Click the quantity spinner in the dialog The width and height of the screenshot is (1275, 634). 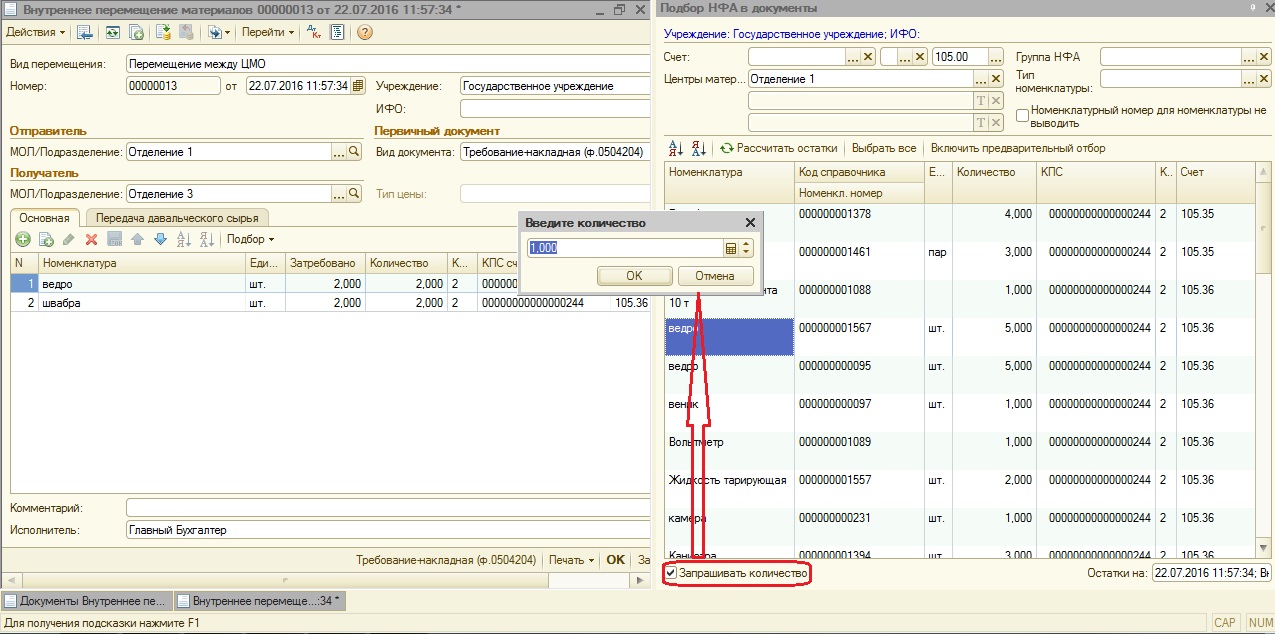click(746, 248)
